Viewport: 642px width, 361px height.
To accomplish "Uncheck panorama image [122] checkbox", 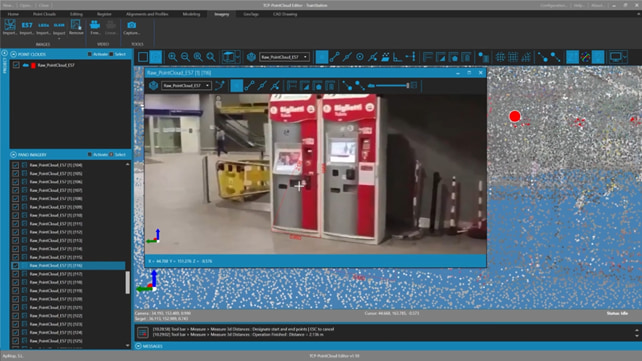I will click(x=16, y=316).
